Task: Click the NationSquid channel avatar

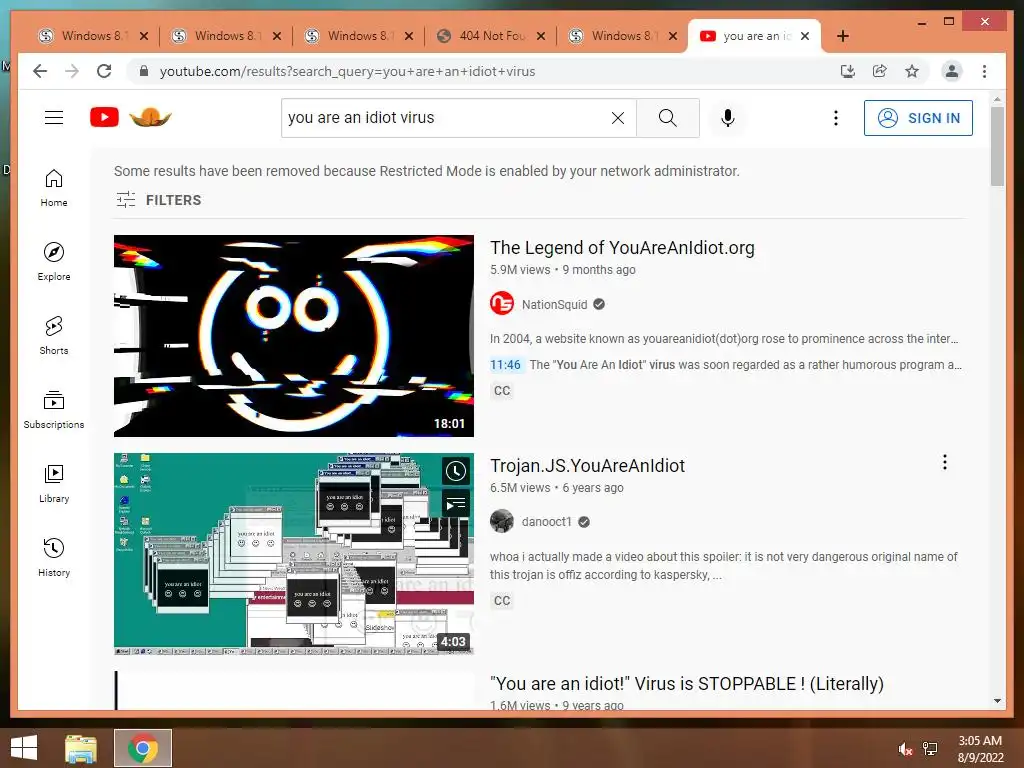Action: coord(502,304)
